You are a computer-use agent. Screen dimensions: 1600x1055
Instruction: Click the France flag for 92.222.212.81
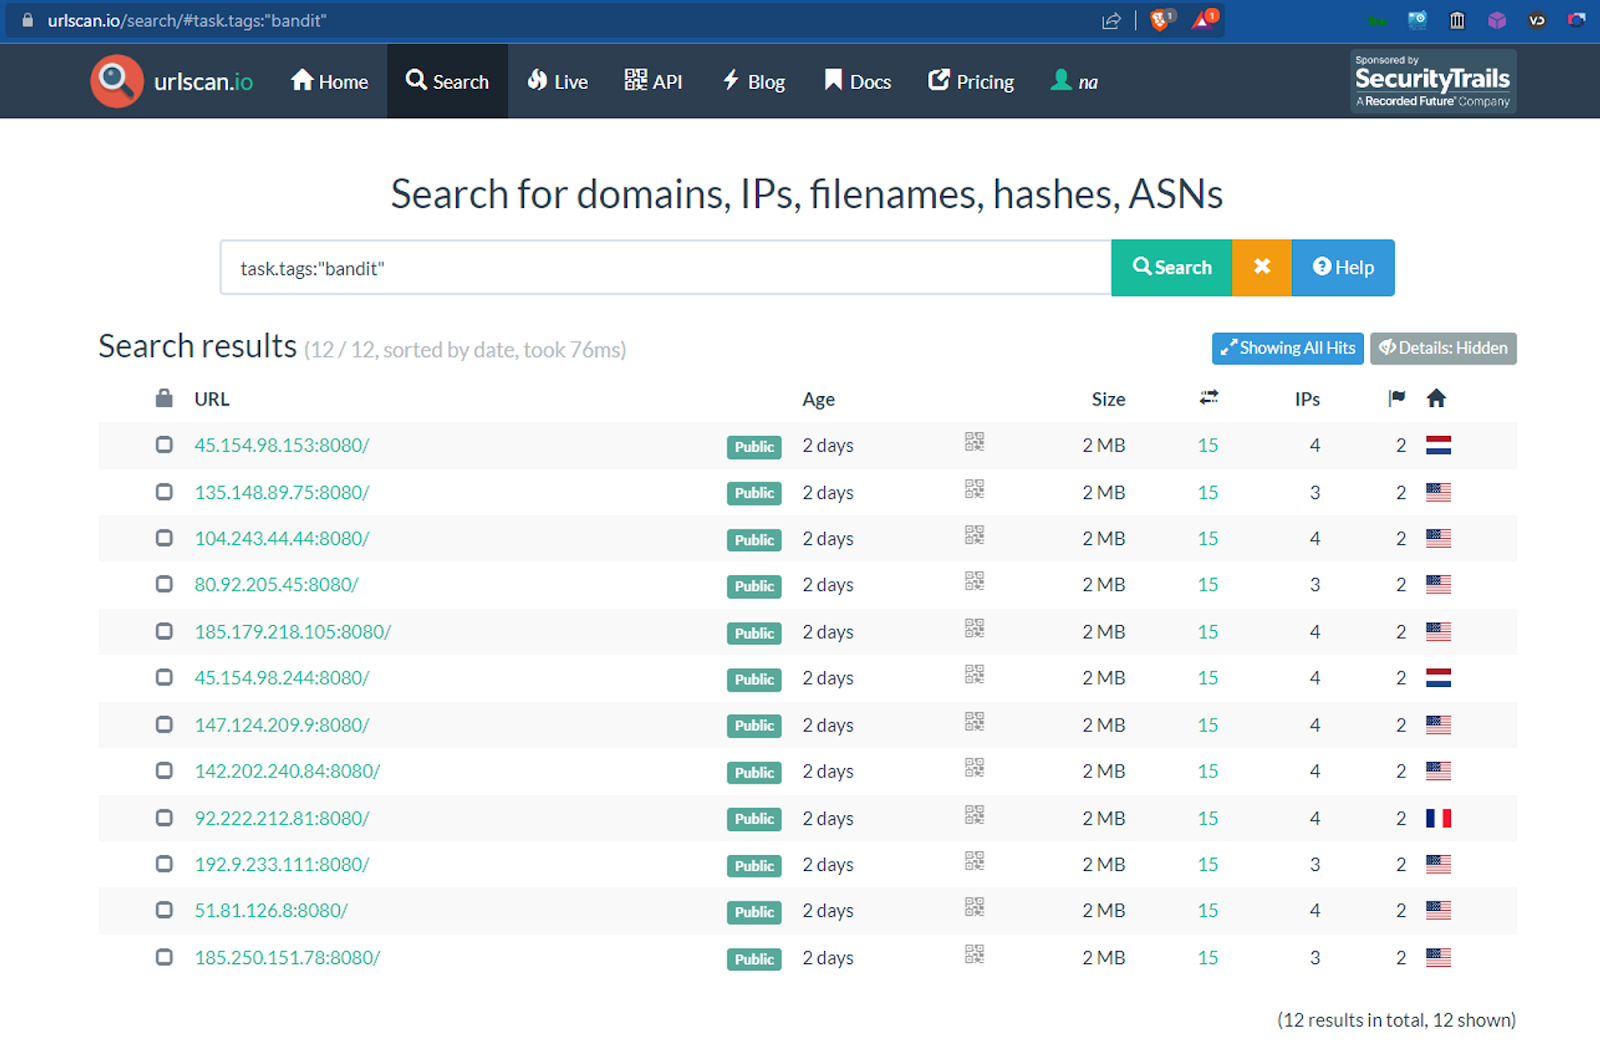(x=1438, y=818)
